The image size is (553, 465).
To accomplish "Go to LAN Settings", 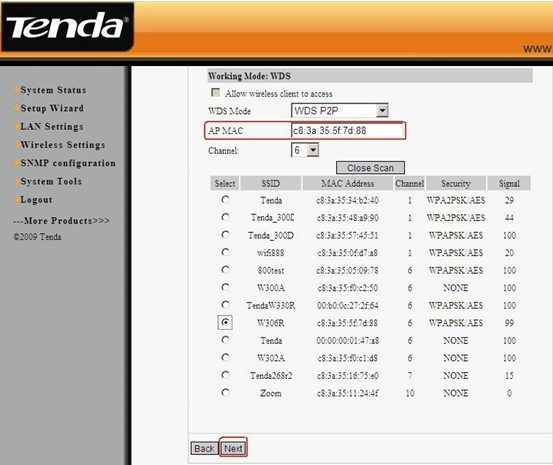I will (51, 127).
